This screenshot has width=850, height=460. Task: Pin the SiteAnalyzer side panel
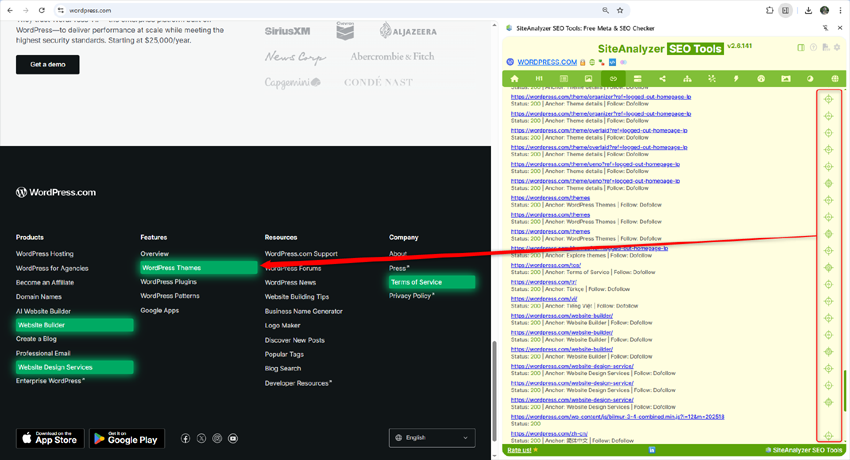(825, 28)
